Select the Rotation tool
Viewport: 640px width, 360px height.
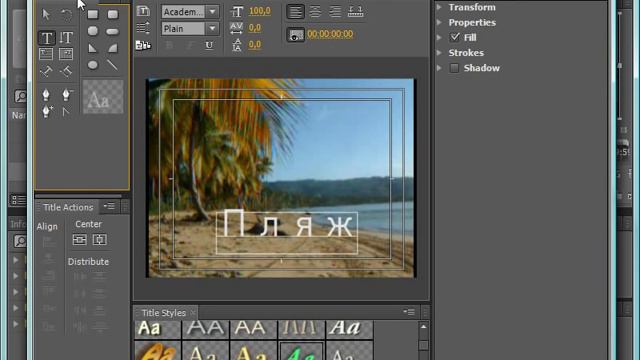pyautogui.click(x=66, y=15)
